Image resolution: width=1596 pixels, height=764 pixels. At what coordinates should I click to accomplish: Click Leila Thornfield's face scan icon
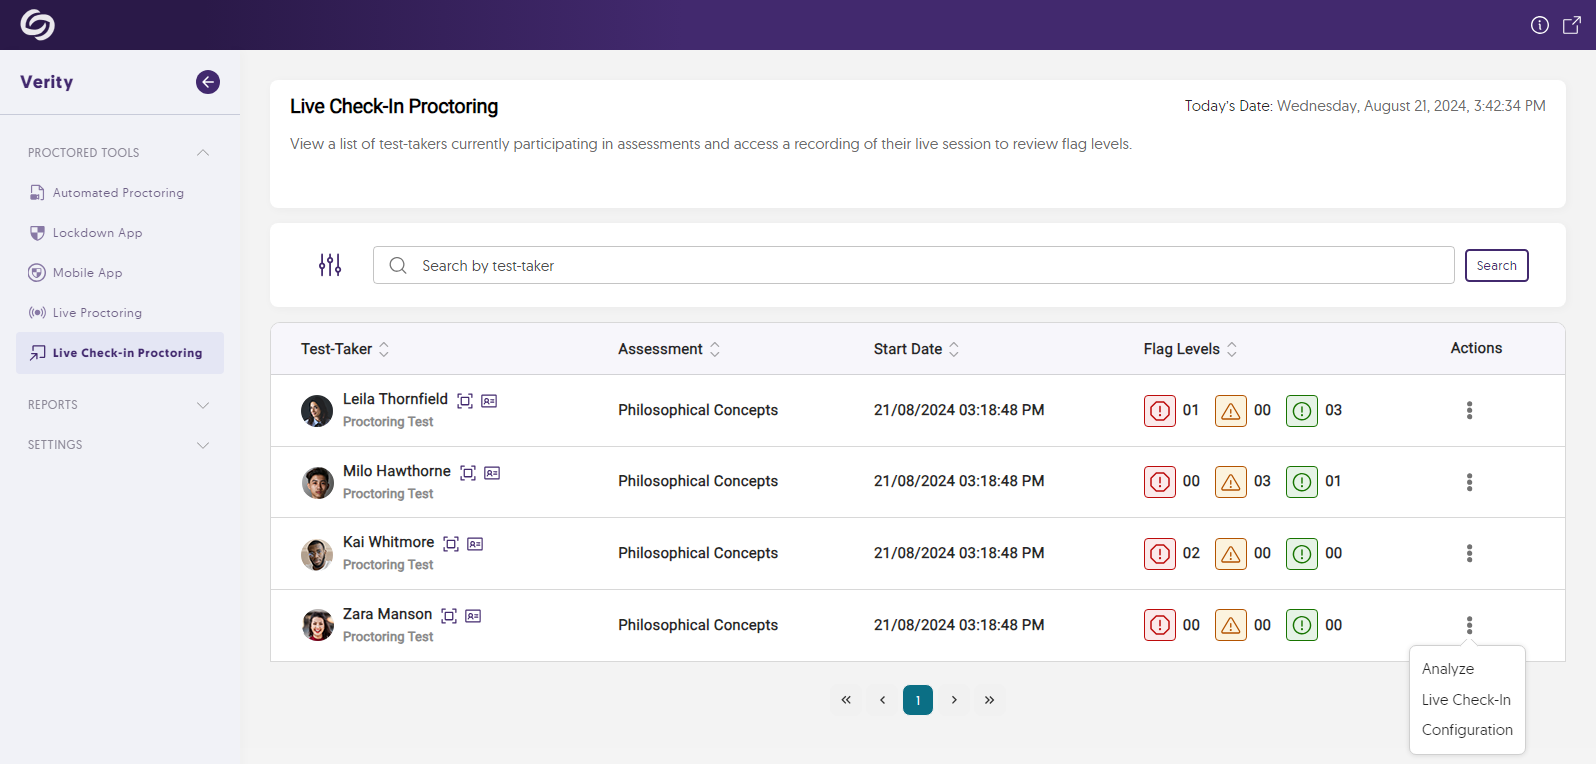click(x=465, y=401)
